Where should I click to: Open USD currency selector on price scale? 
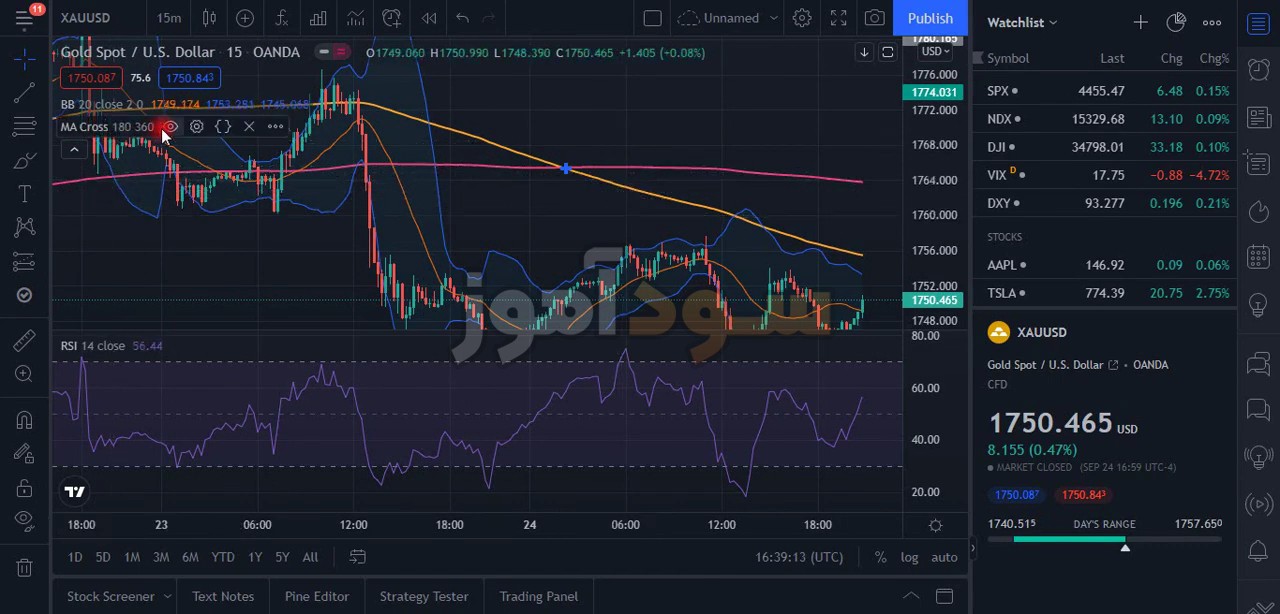pos(936,51)
